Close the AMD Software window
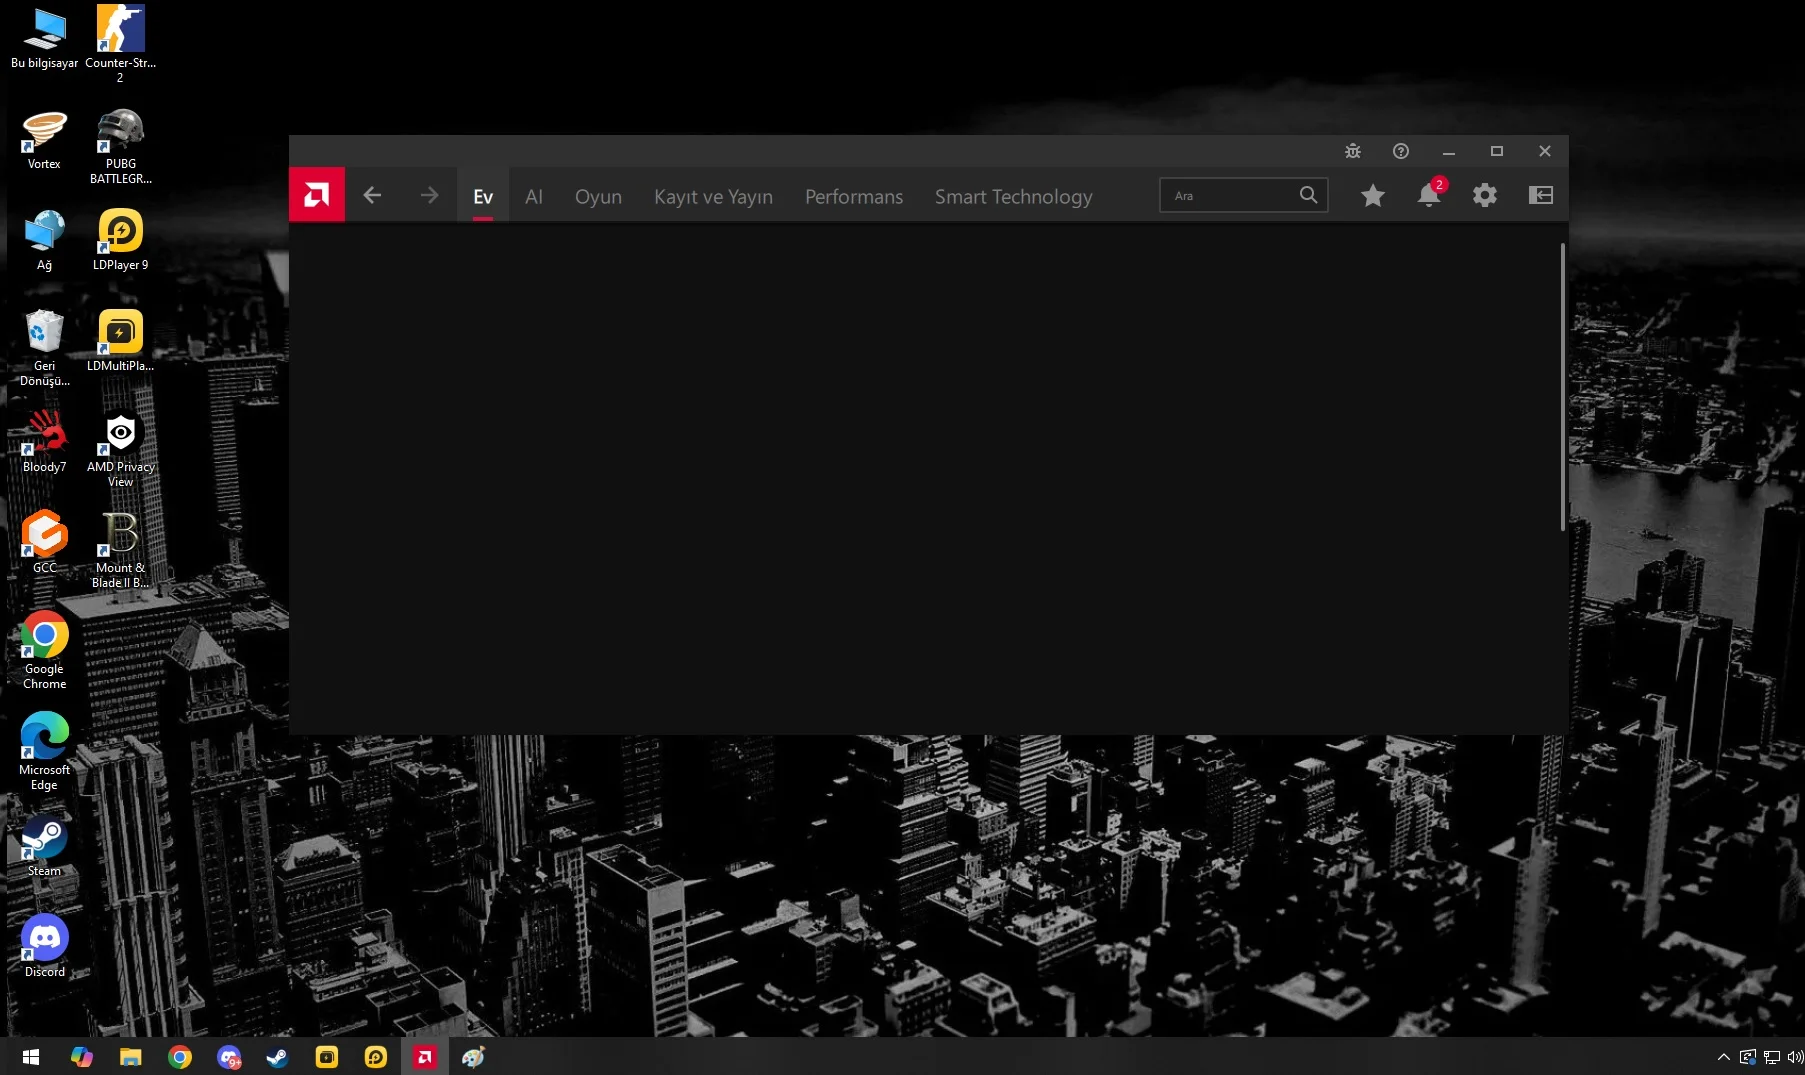 1545,151
